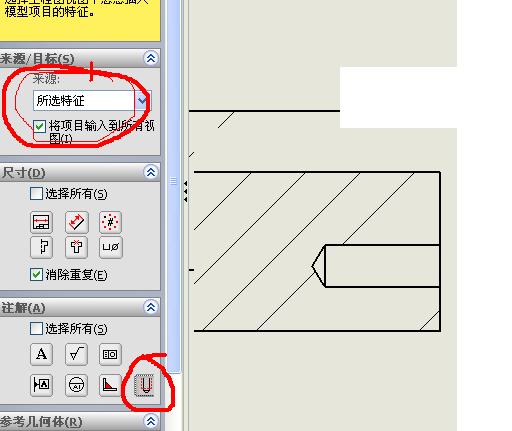Select the Notes annotation icon (A)
The height and width of the screenshot is (431, 512).
(x=41, y=354)
